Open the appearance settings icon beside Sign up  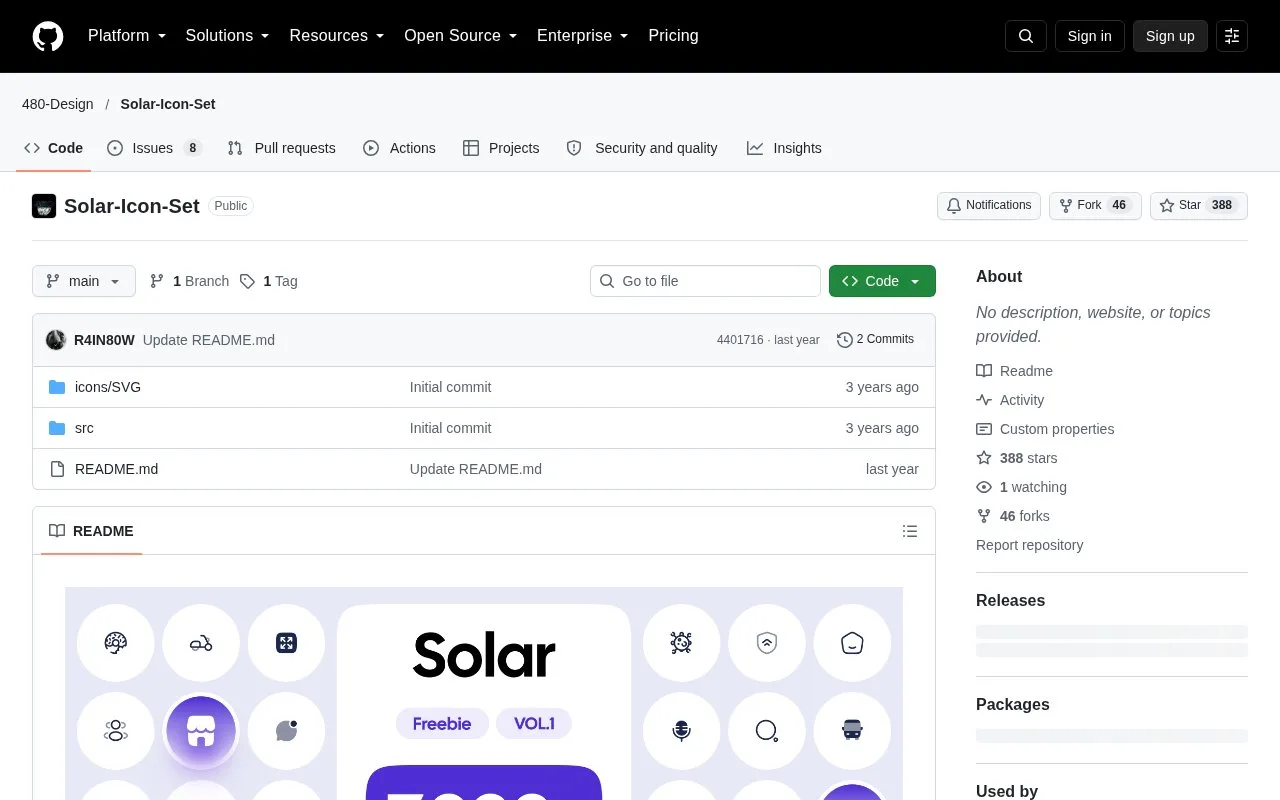click(1232, 36)
